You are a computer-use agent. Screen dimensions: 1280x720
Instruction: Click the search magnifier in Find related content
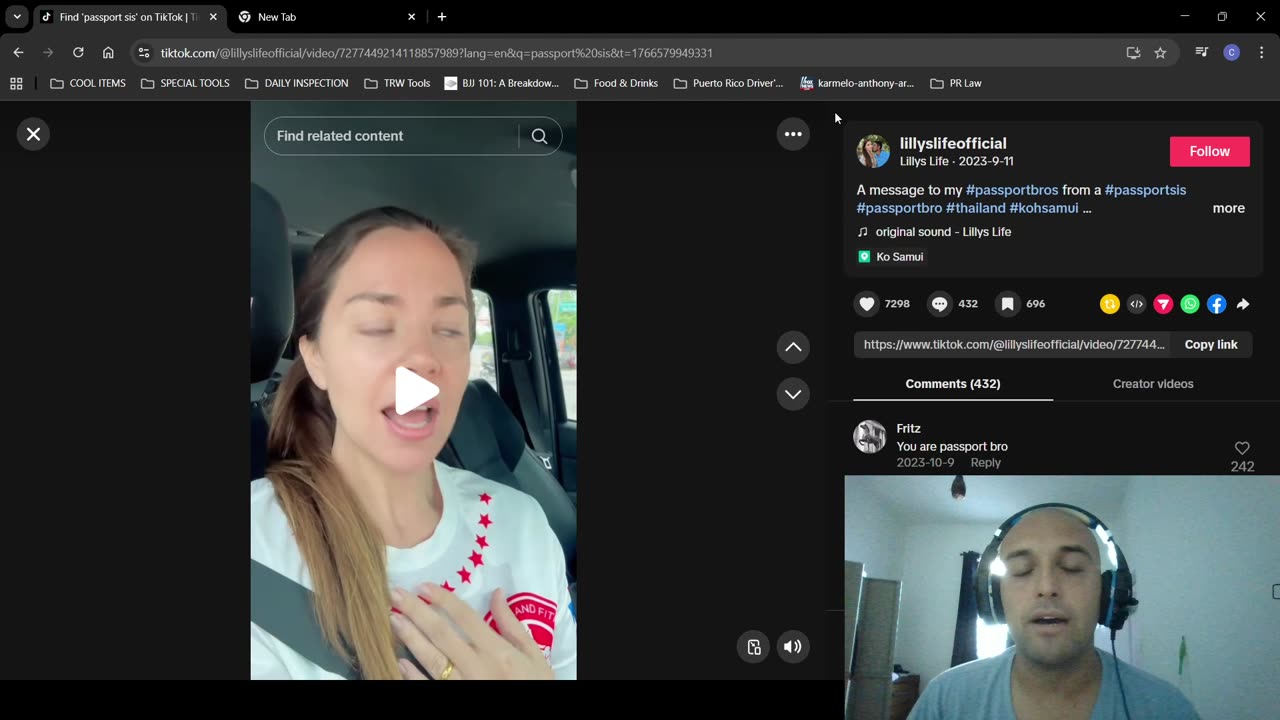pyautogui.click(x=539, y=136)
